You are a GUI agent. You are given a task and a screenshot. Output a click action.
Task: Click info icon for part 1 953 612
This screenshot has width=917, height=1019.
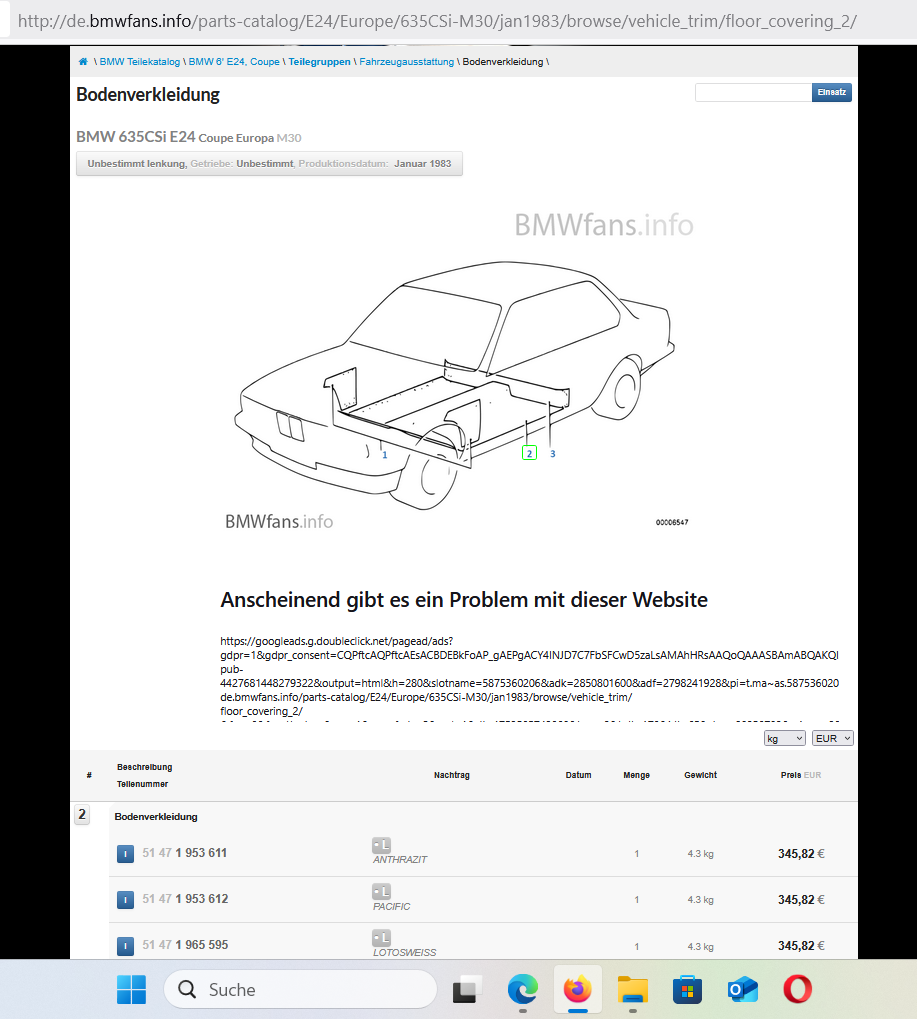tap(125, 899)
